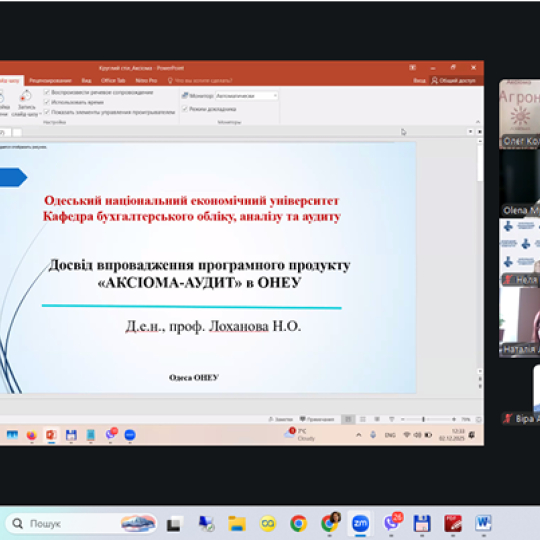Toggle the Режим докладчика checkbox

coord(185,109)
